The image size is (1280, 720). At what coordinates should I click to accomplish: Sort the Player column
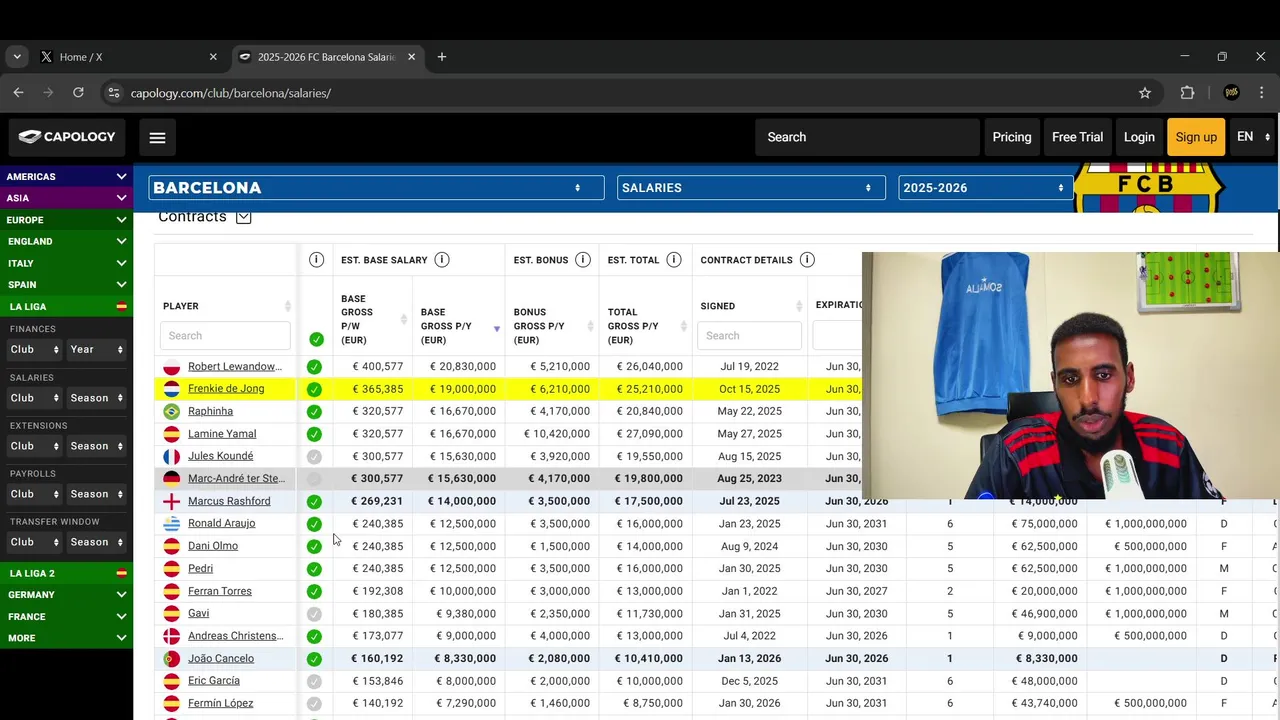[x=288, y=306]
